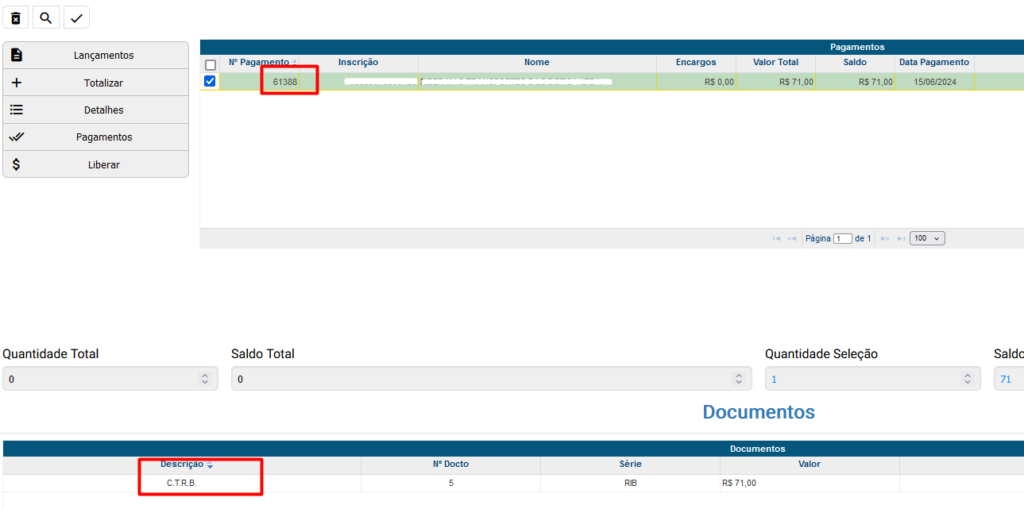
Task: Toggle the select-all checkbox in Pagamentos header
Action: click(x=210, y=64)
